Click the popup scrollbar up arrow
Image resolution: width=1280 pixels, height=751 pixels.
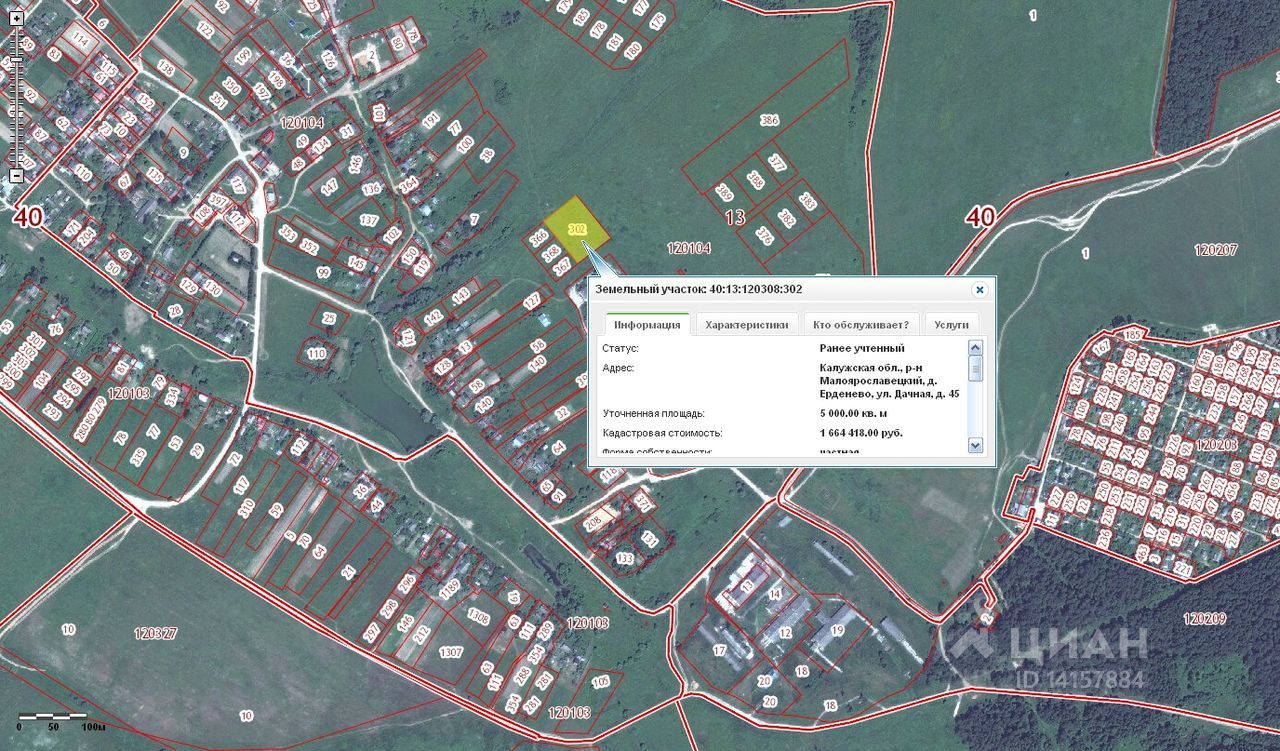[x=976, y=347]
